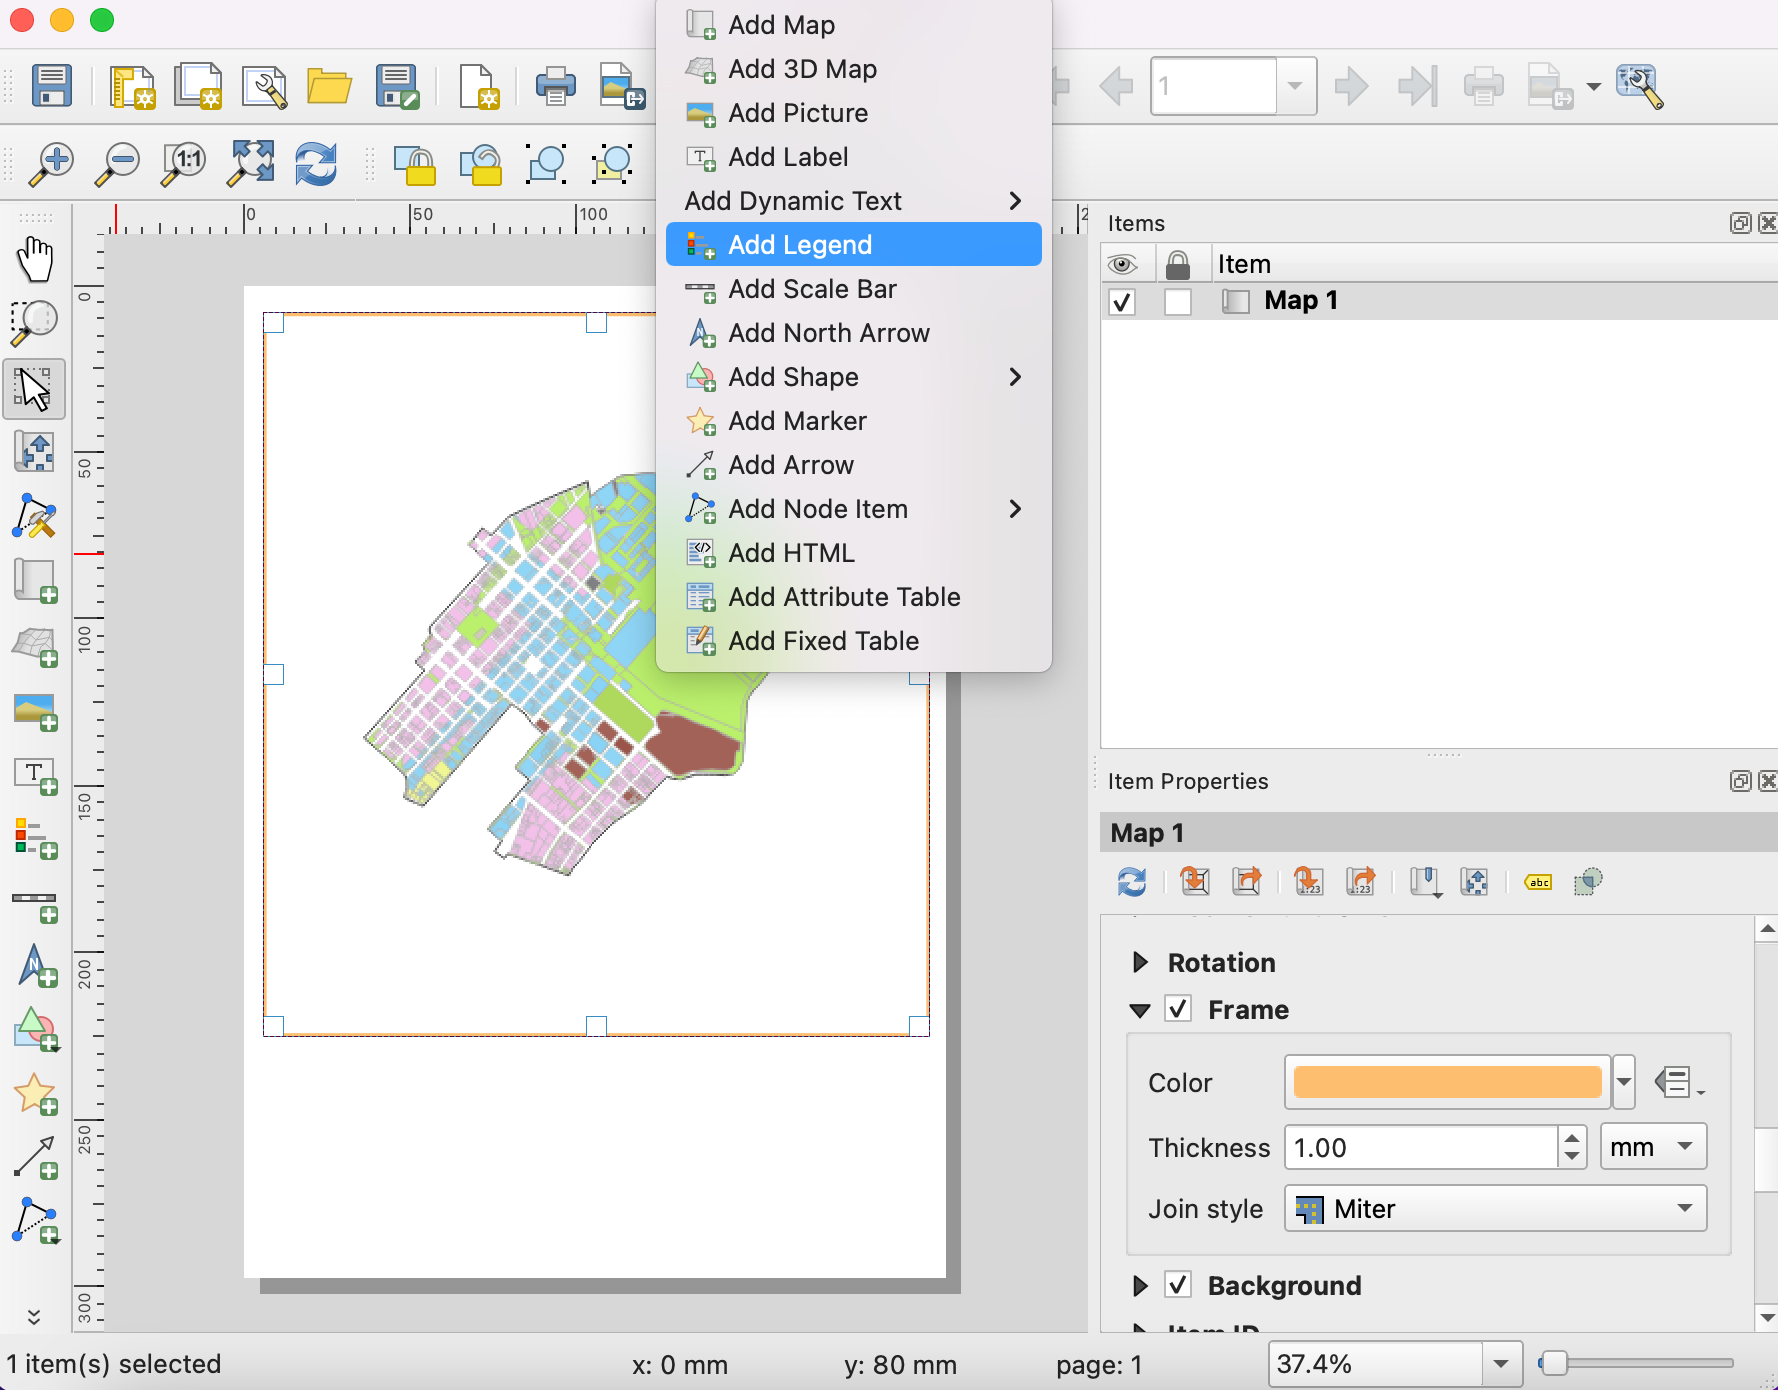1778x1390 pixels.
Task: Open the thickness unit mm dropdown
Action: coord(1653,1147)
